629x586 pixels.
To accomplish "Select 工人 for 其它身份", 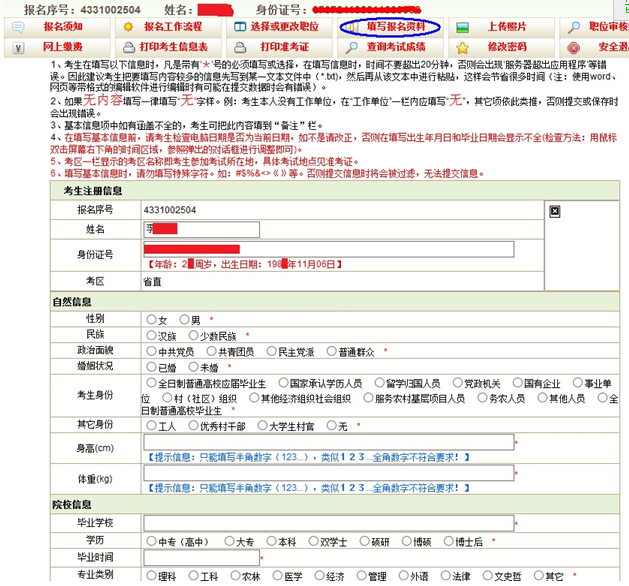I will click(151, 425).
